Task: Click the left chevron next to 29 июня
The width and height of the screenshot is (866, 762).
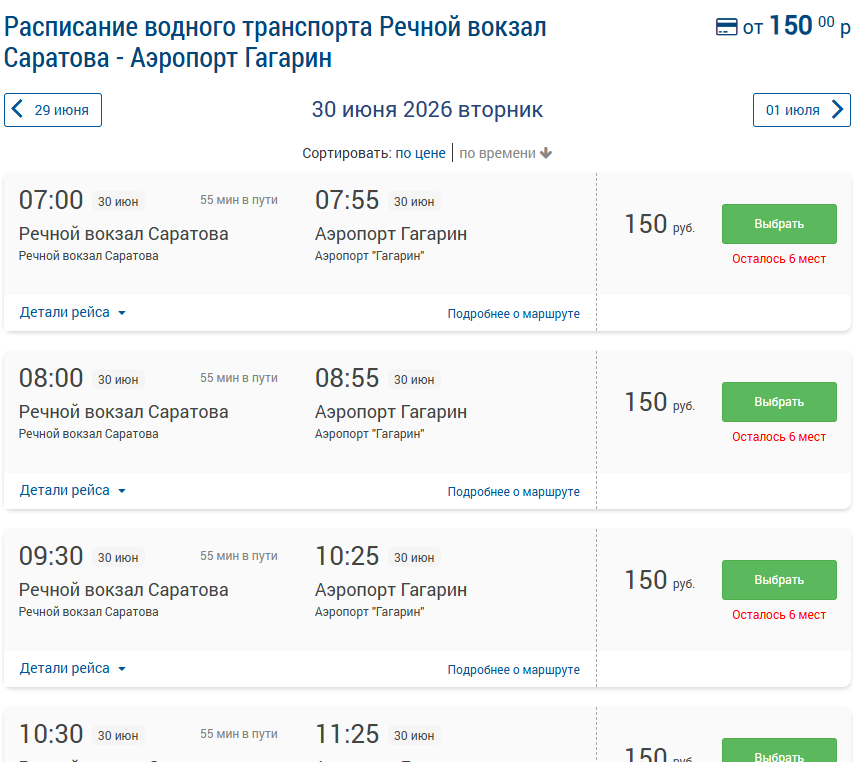Action: (x=18, y=109)
